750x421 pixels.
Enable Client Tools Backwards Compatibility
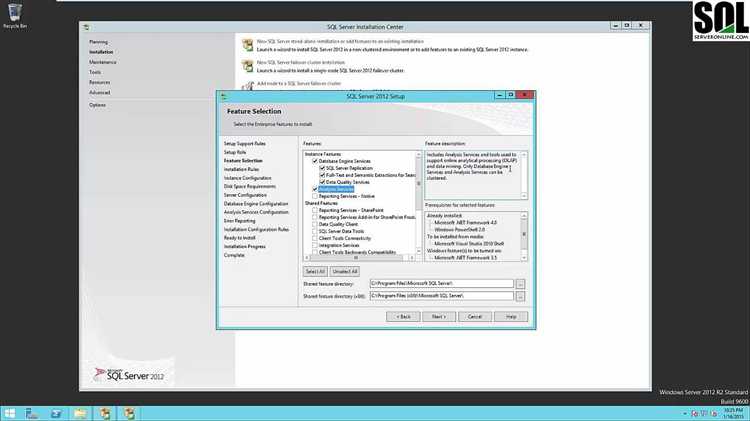tap(315, 252)
